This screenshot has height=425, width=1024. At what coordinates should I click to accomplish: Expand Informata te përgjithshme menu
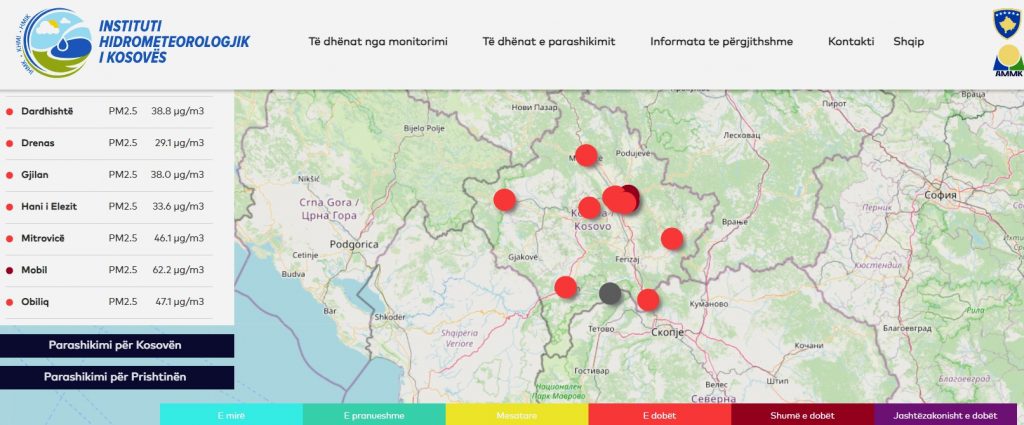(721, 41)
